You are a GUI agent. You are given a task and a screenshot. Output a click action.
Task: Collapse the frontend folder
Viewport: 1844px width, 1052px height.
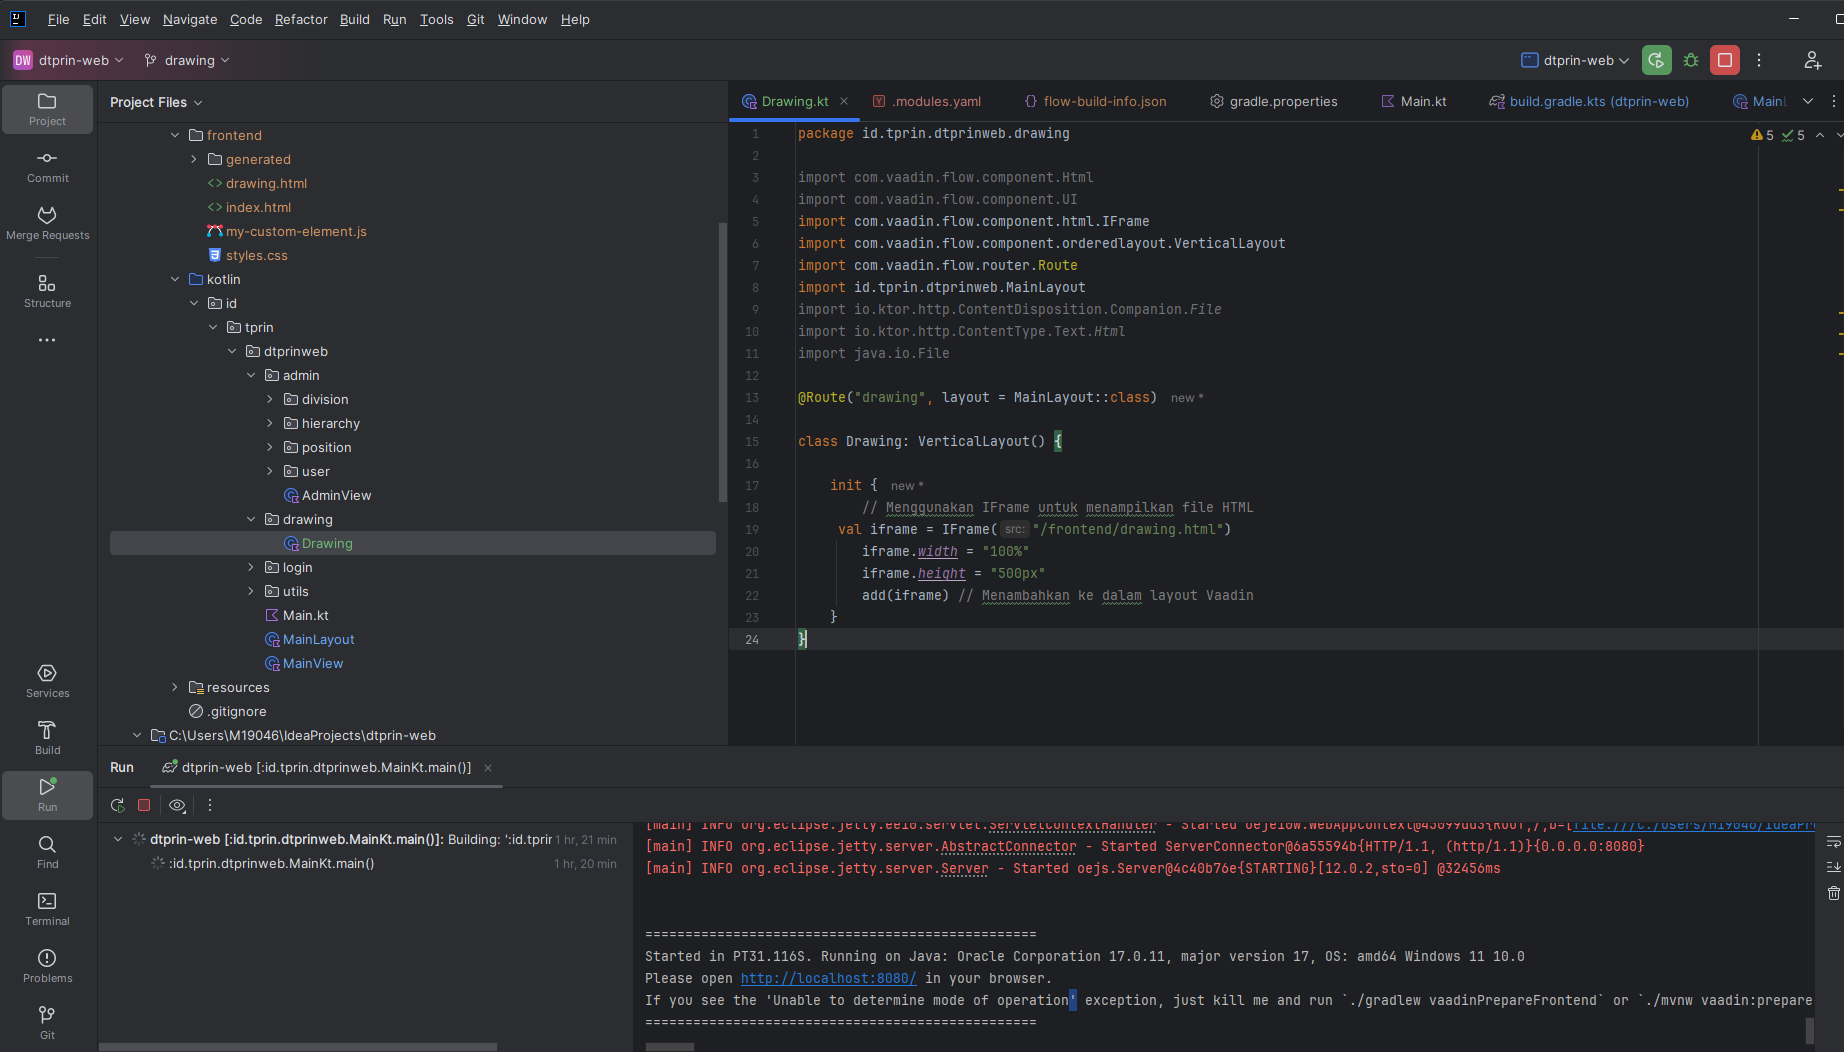(x=175, y=135)
